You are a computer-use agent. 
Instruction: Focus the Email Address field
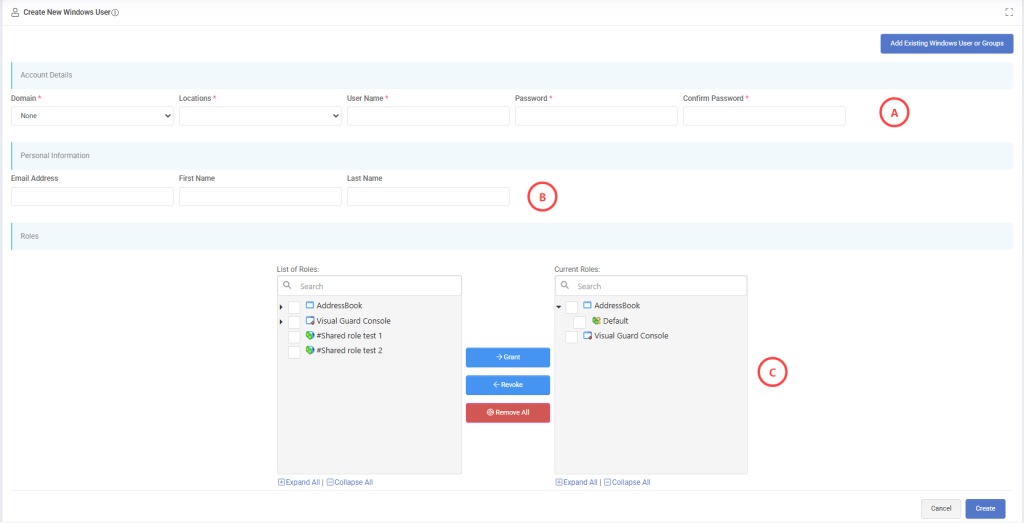(92, 197)
